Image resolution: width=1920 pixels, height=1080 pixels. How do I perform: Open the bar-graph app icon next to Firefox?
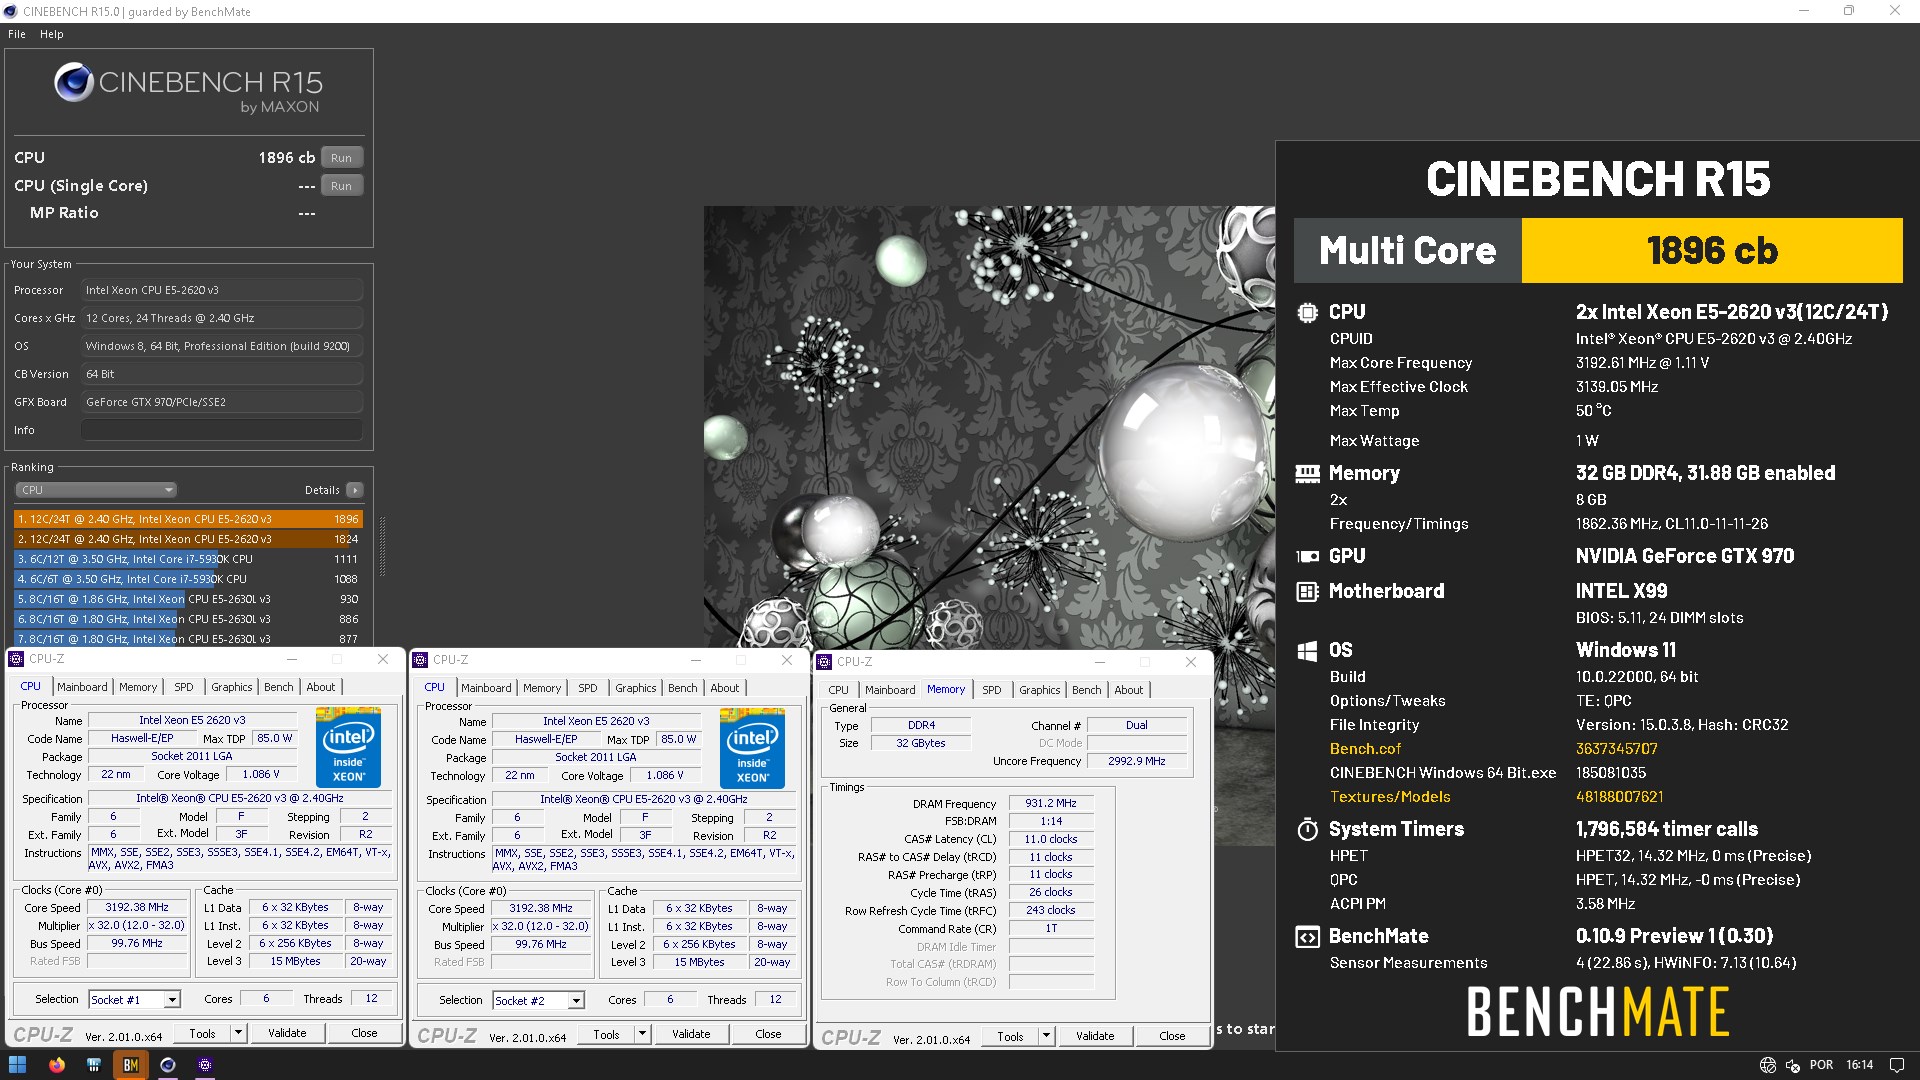coord(94,1065)
